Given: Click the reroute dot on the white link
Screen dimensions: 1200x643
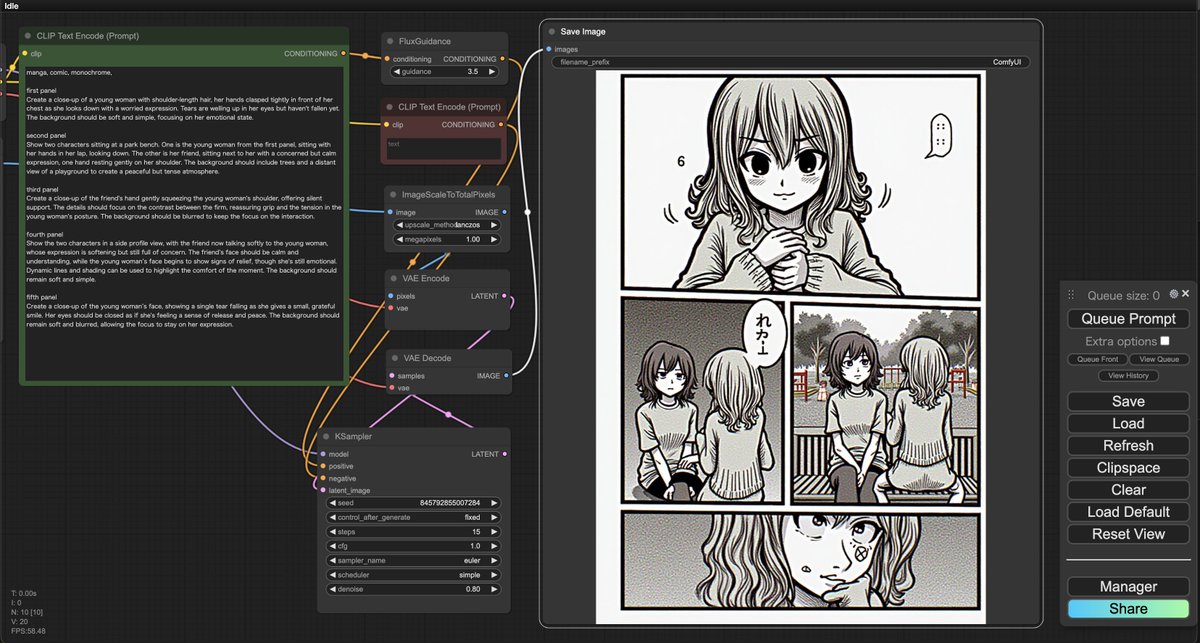Looking at the screenshot, I should [527, 211].
